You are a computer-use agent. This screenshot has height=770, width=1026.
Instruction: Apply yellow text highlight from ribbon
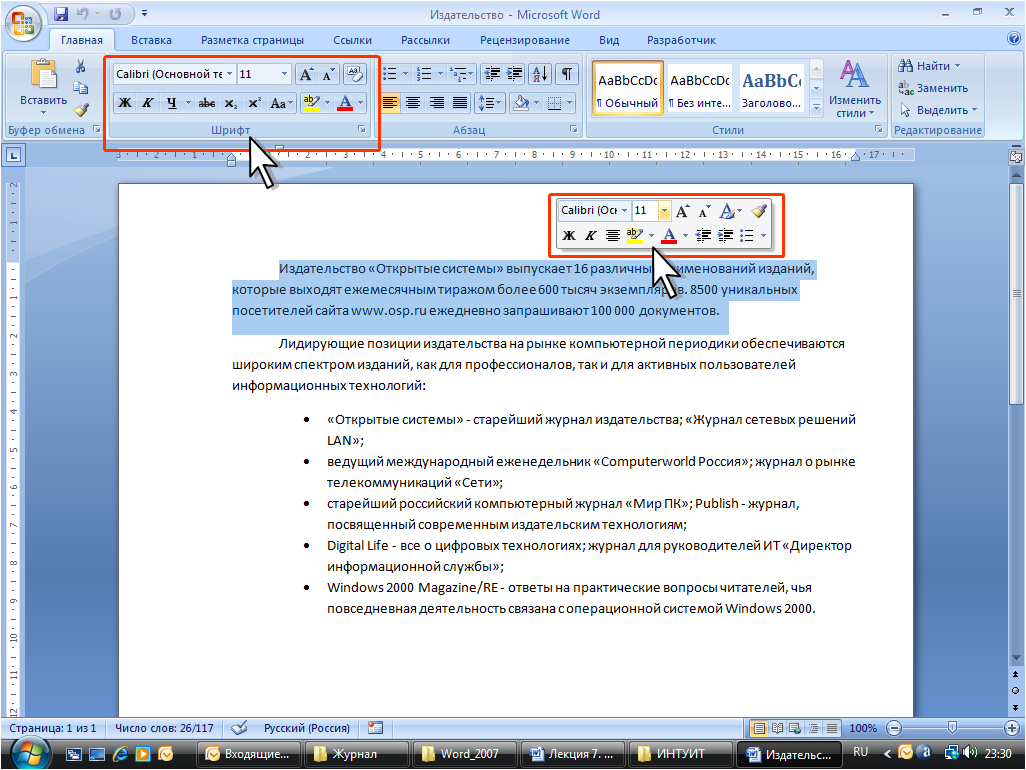pos(311,103)
